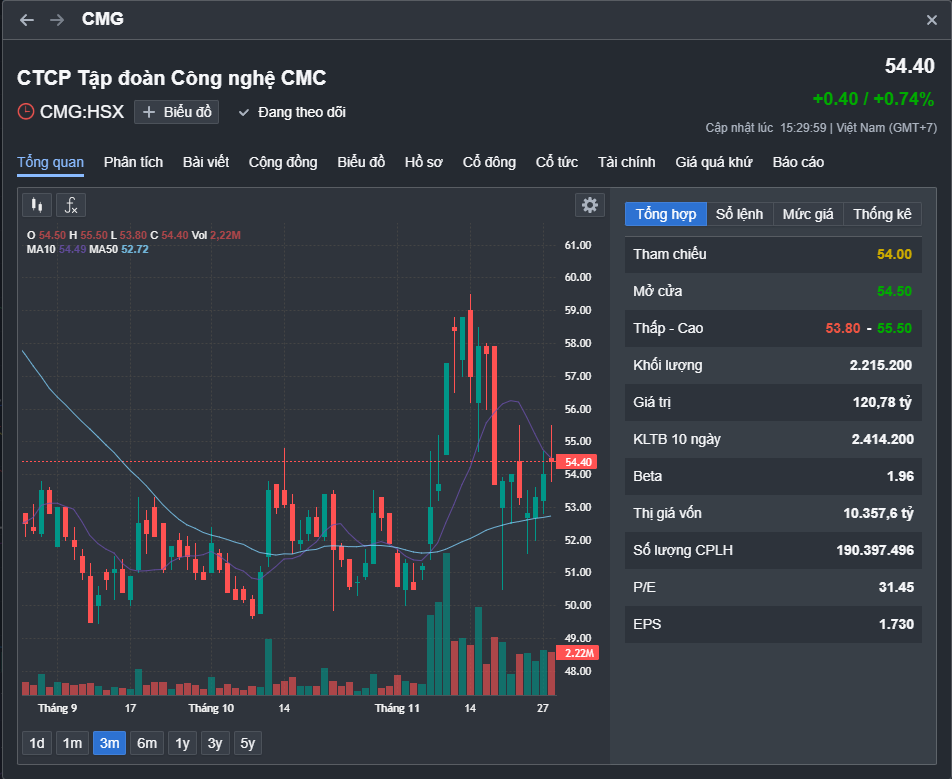This screenshot has height=779, width=952.
Task: Select the Sổ lệnh panel tab
Action: [739, 214]
